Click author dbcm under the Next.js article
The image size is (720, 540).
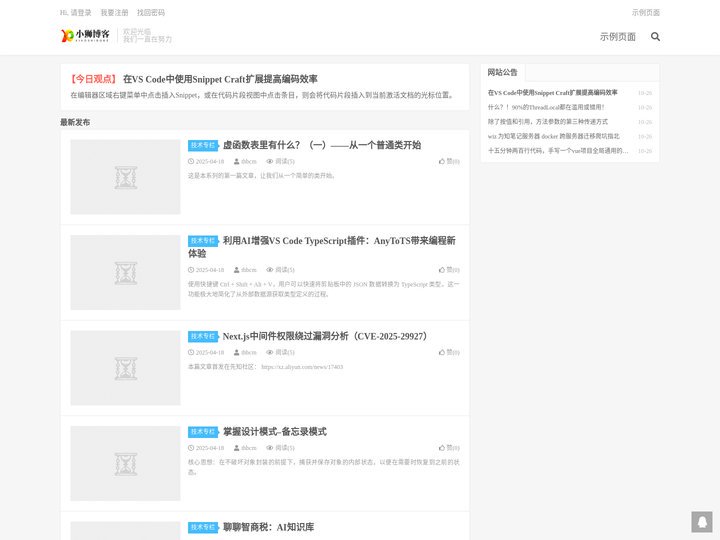click(249, 353)
